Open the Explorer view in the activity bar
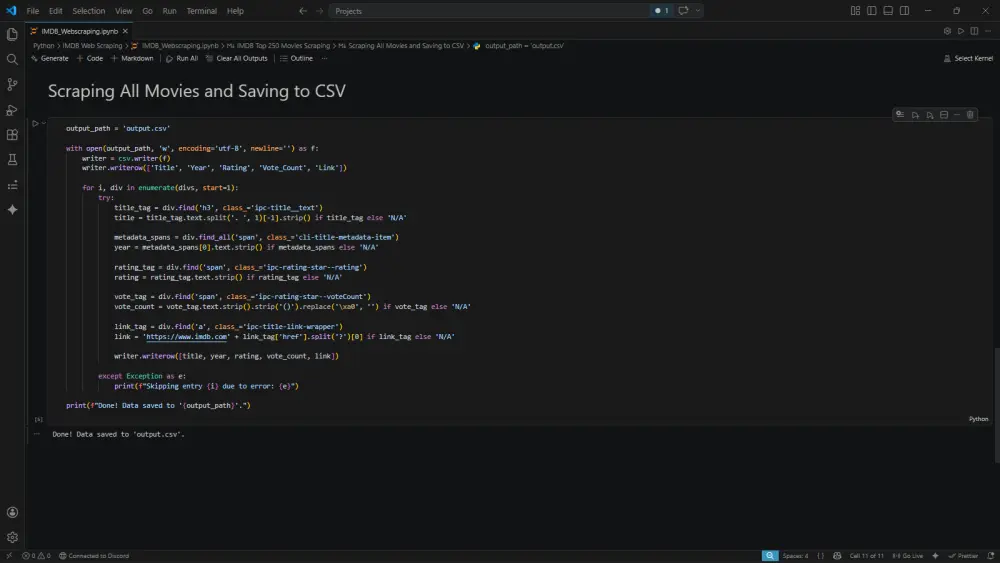 (12, 34)
